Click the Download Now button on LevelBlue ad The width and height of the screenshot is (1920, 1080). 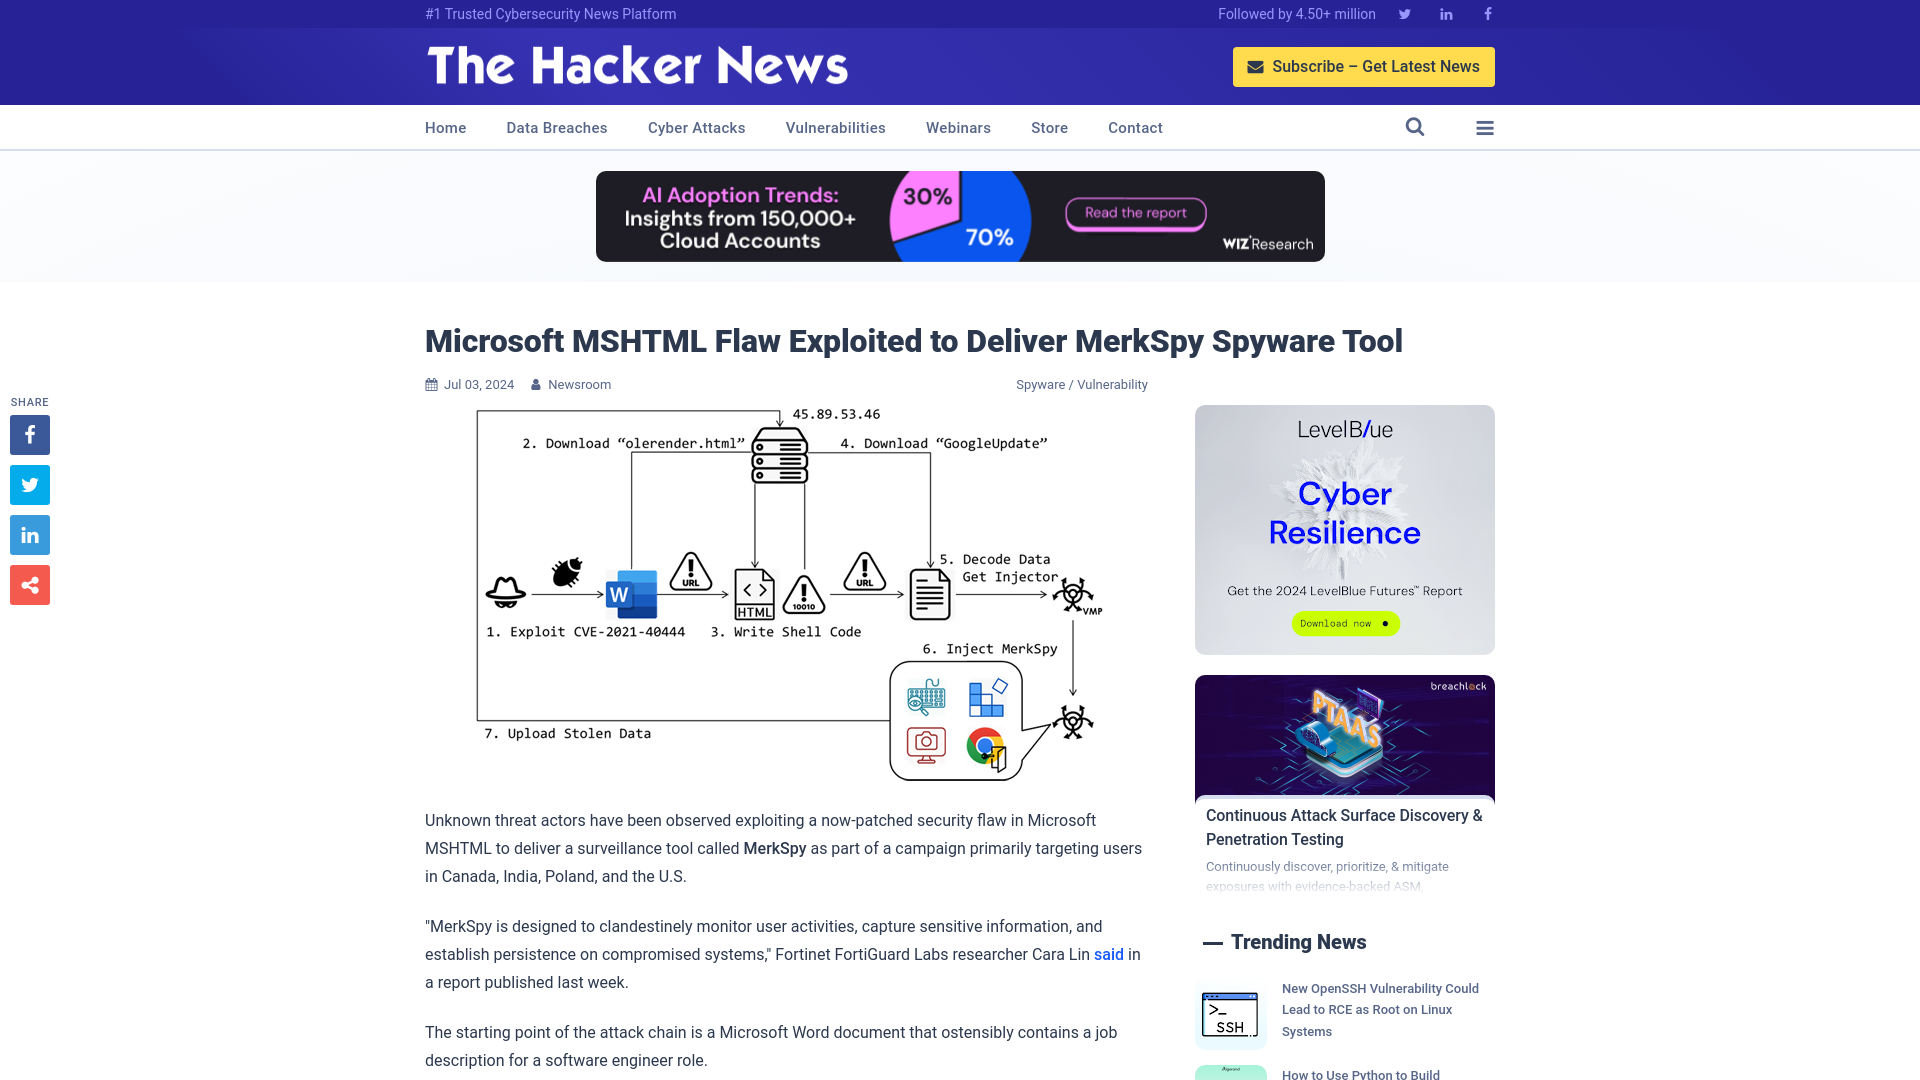1344,622
